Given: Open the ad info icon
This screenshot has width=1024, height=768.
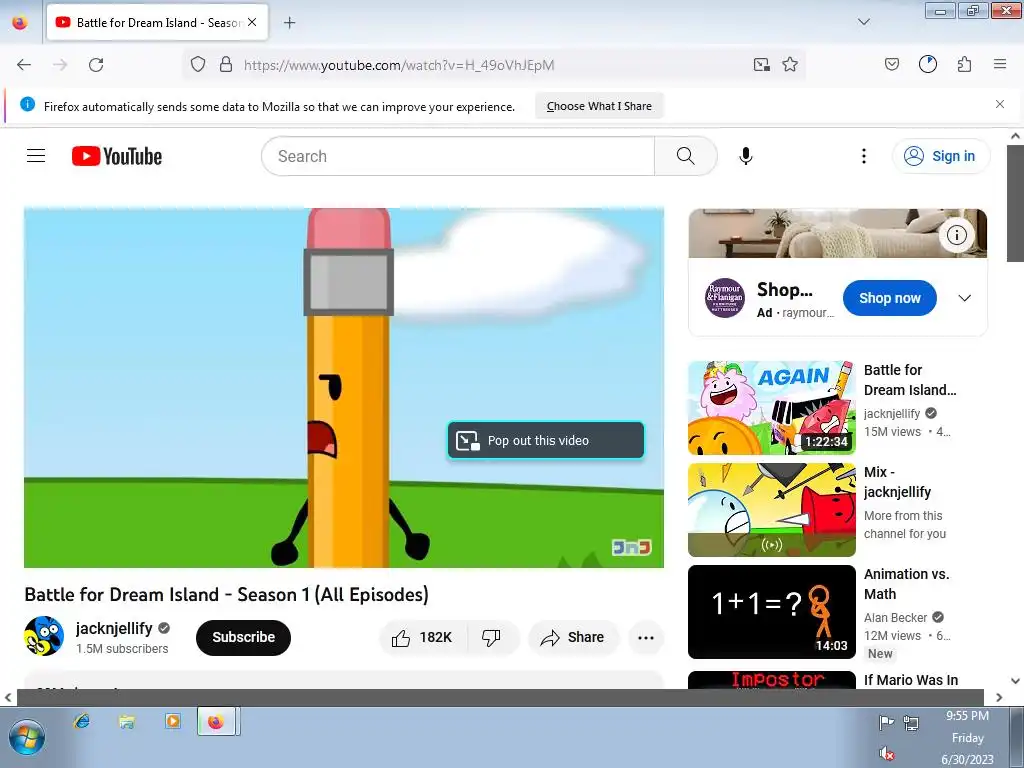Looking at the screenshot, I should pyautogui.click(x=957, y=235).
